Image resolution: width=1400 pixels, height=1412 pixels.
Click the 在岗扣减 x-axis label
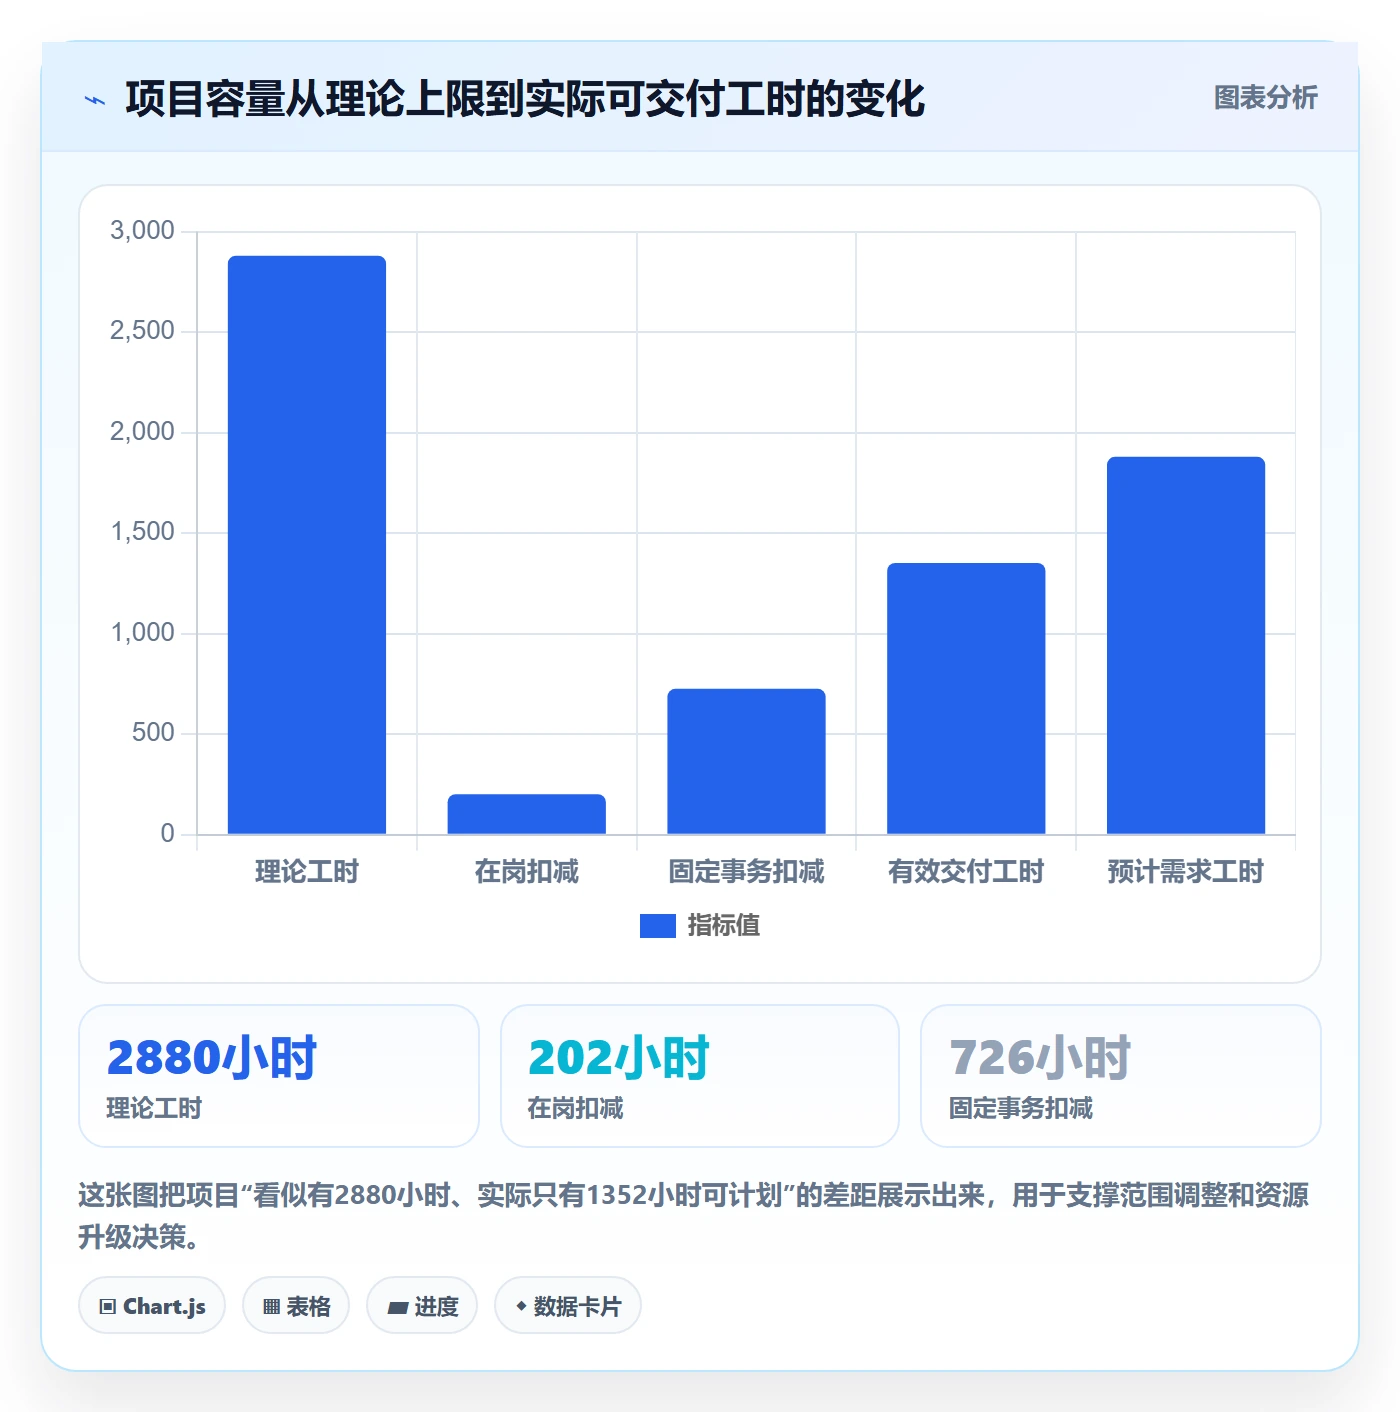coord(527,872)
